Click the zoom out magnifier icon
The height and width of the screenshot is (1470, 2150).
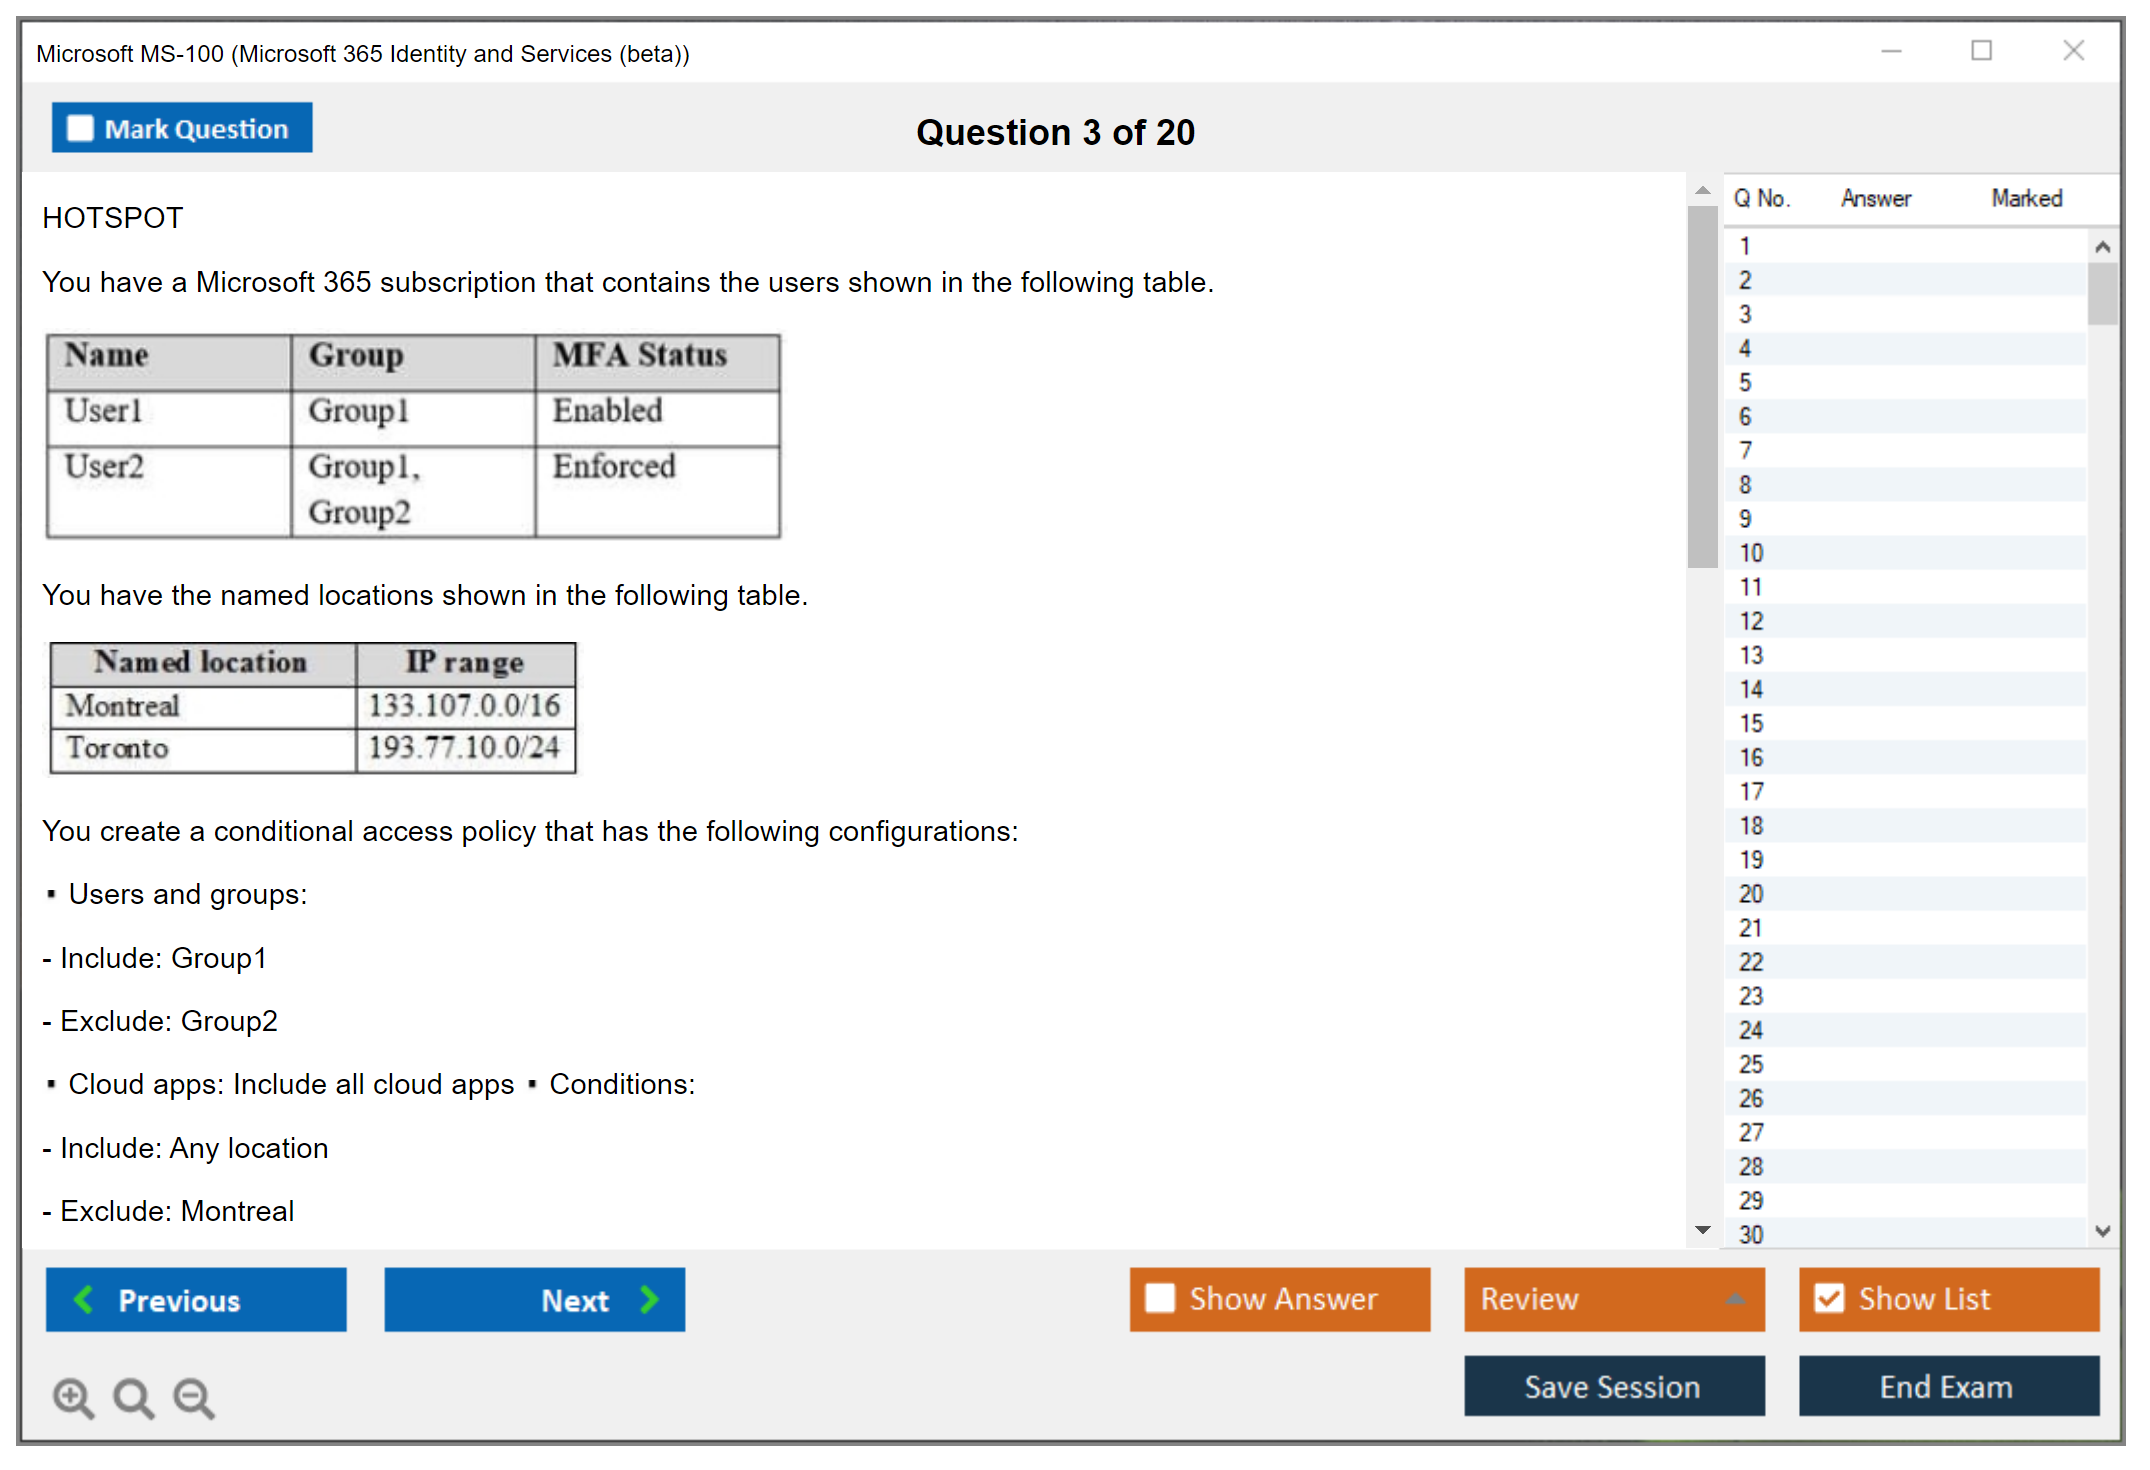pos(194,1397)
